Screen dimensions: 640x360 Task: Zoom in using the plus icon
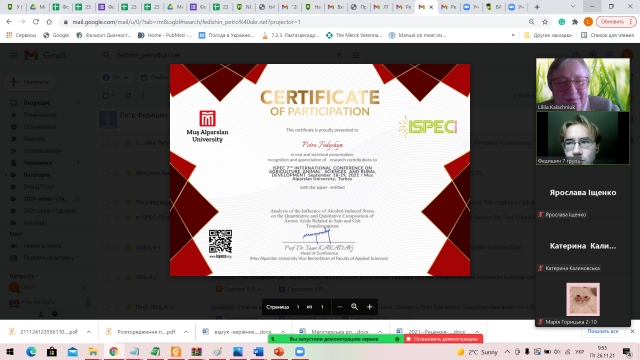point(369,307)
